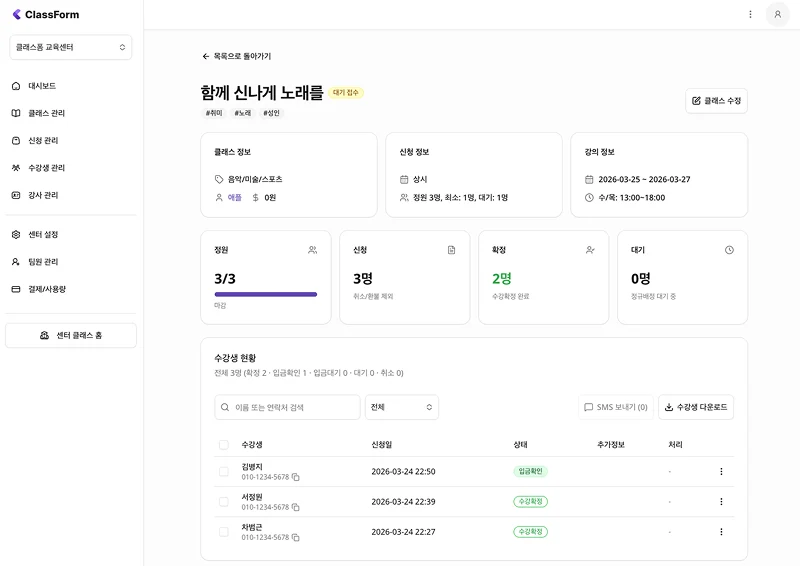
Task: Open the 전체 status filter dropdown
Action: point(402,407)
